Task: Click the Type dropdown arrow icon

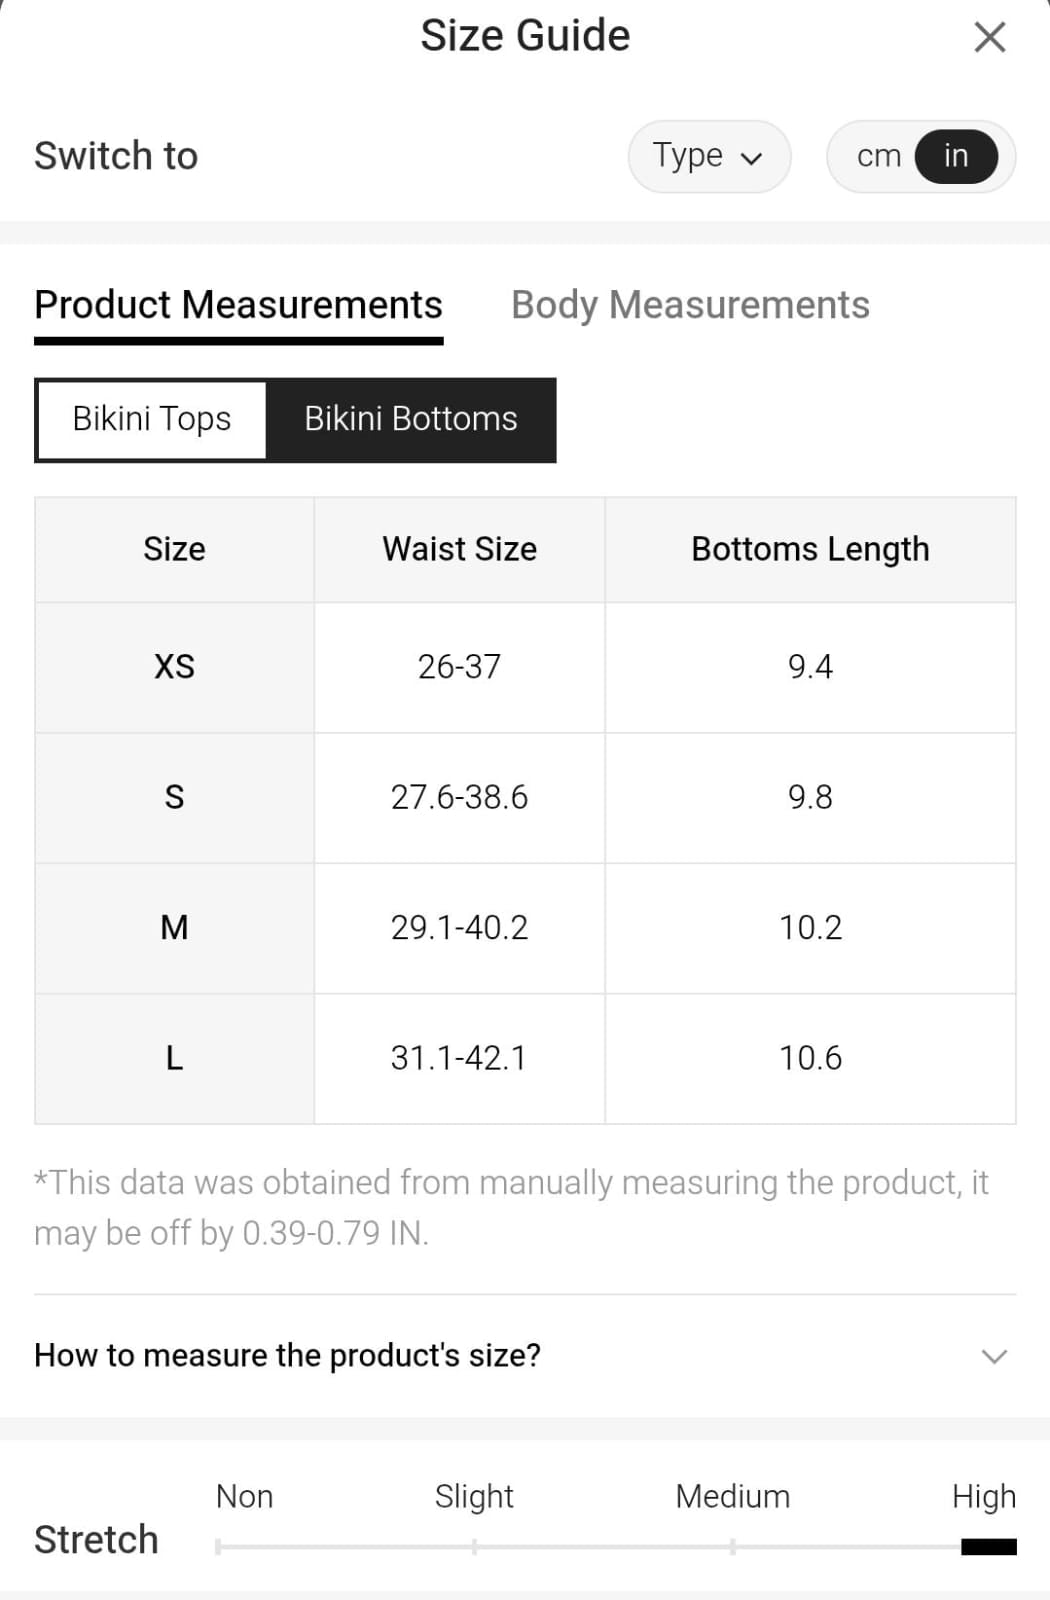Action: point(752,158)
